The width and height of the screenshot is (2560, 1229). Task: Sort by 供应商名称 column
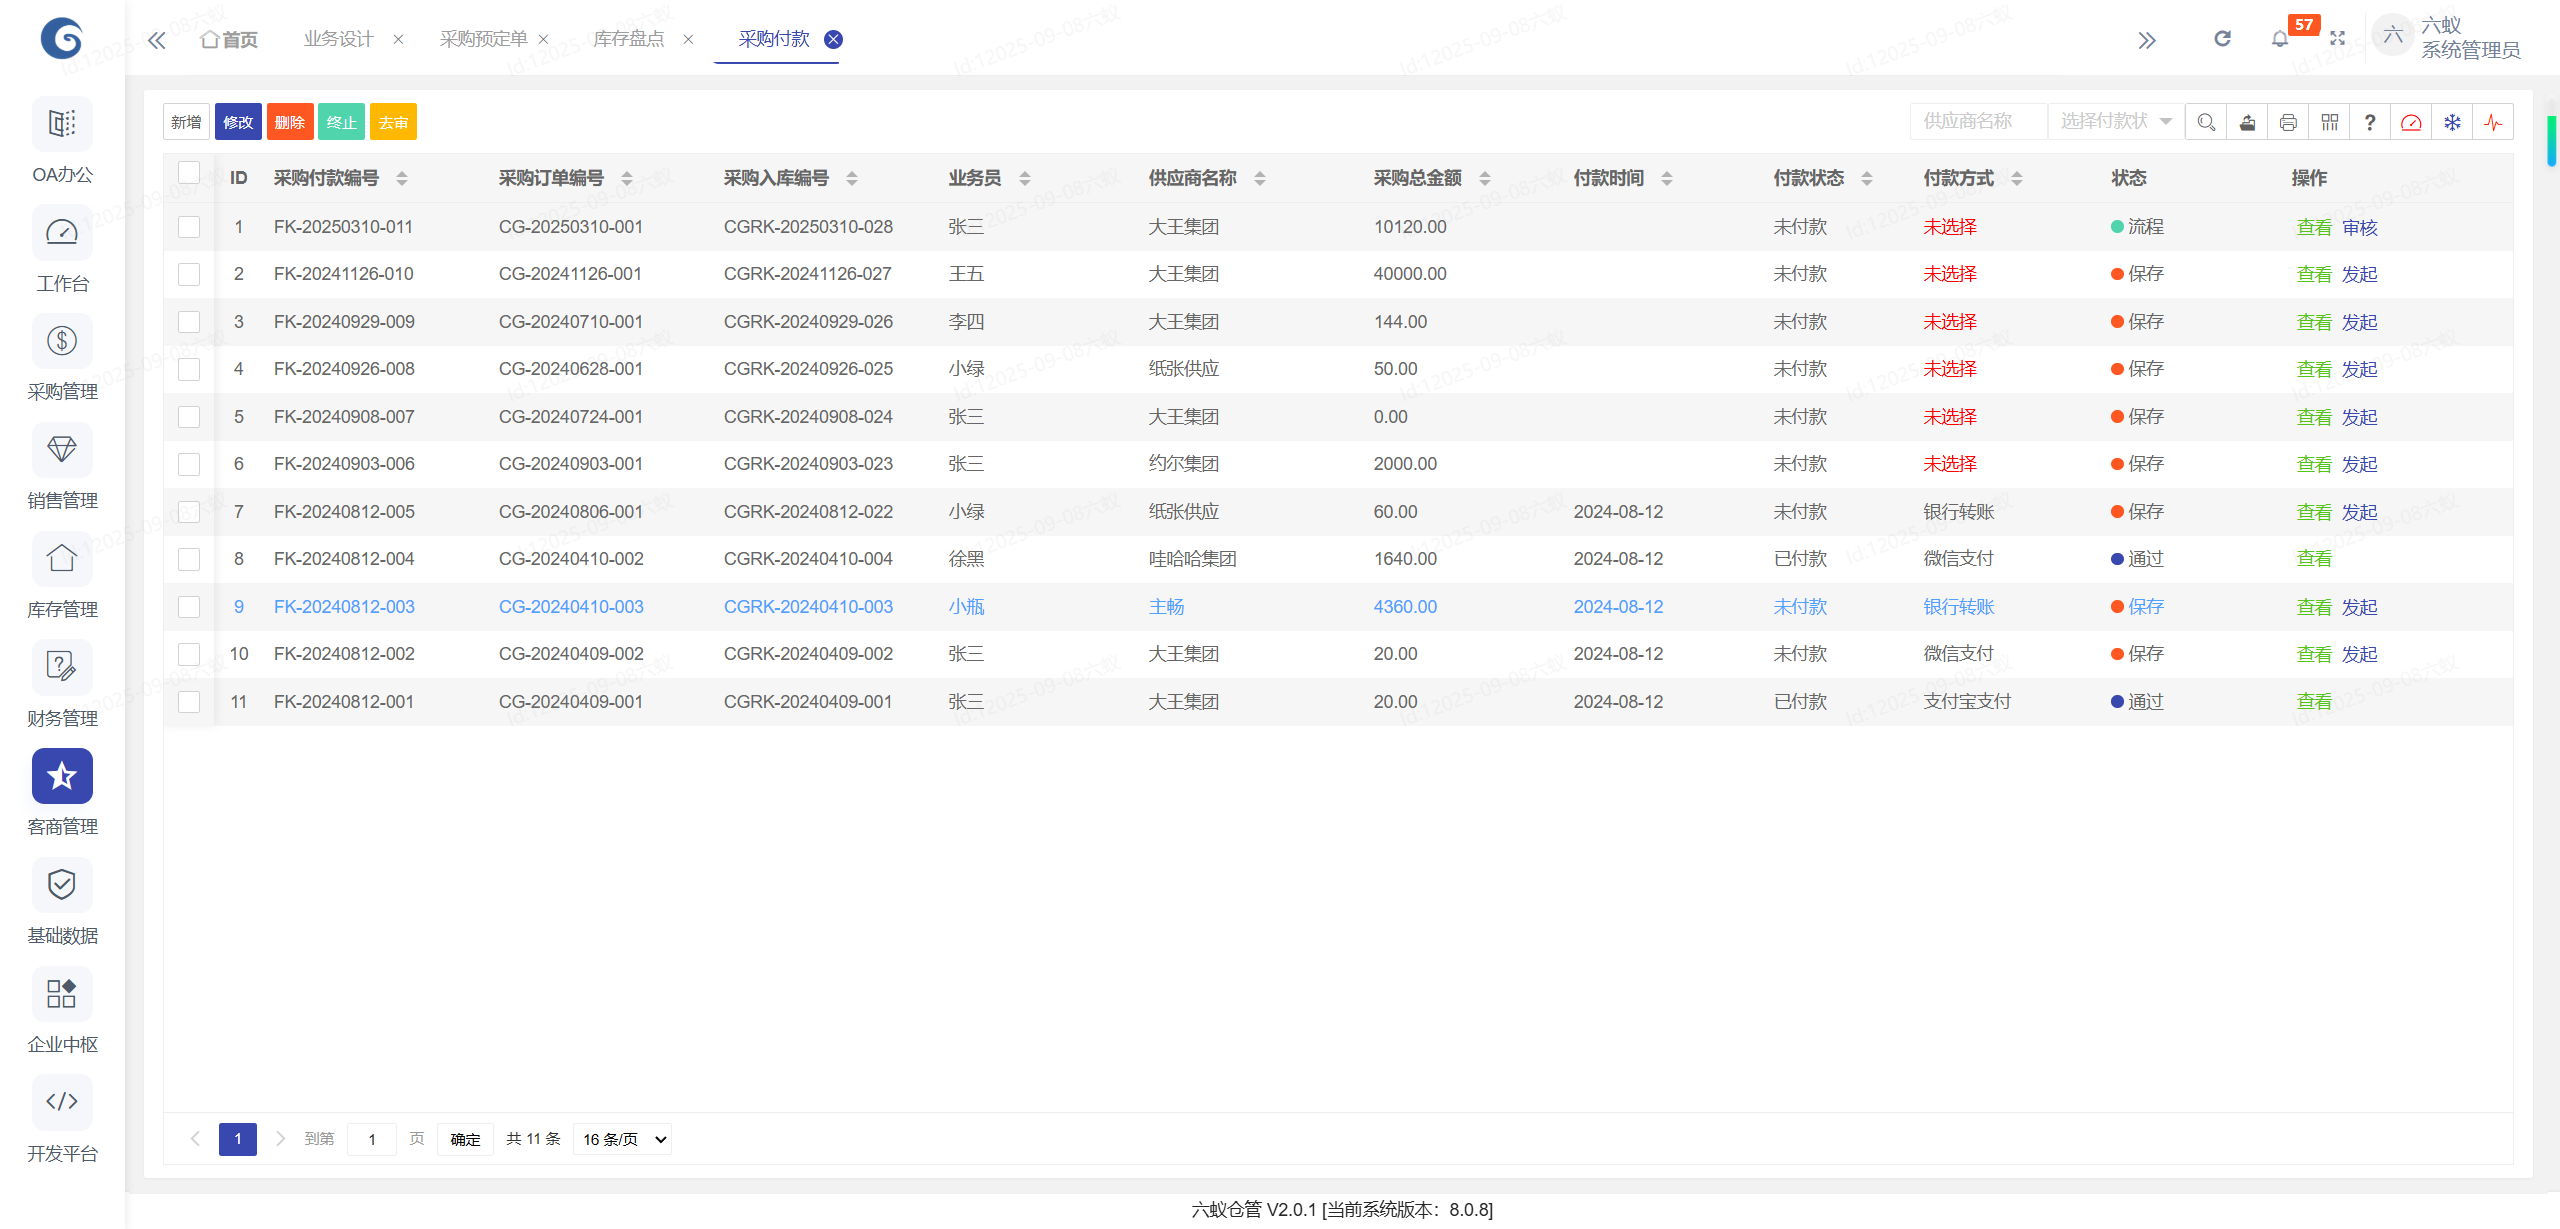click(1260, 178)
